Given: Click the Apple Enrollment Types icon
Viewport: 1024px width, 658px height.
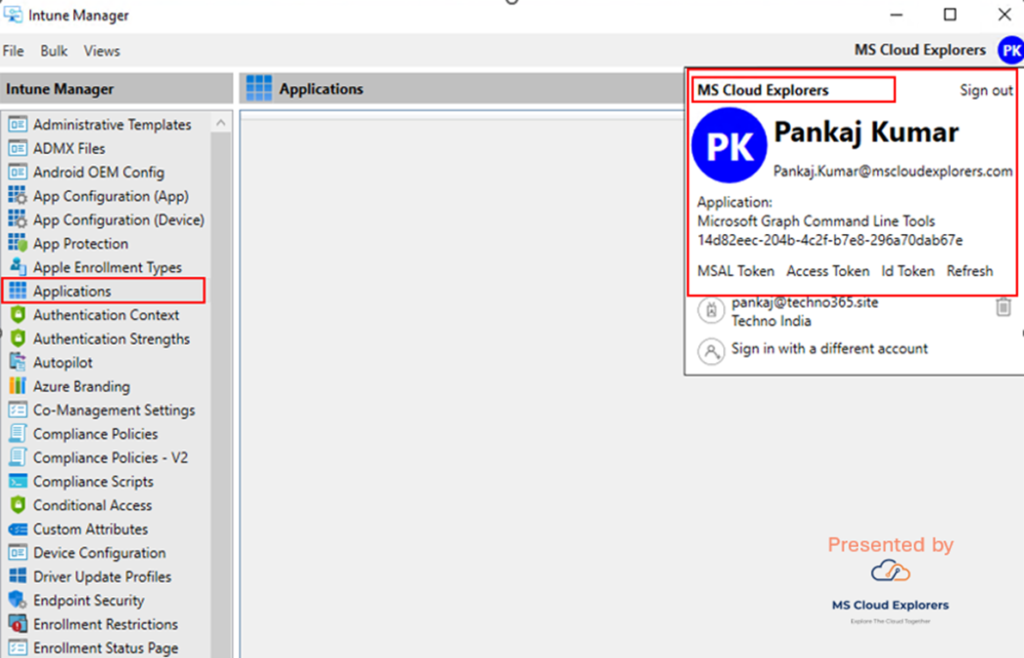Looking at the screenshot, I should (x=18, y=267).
